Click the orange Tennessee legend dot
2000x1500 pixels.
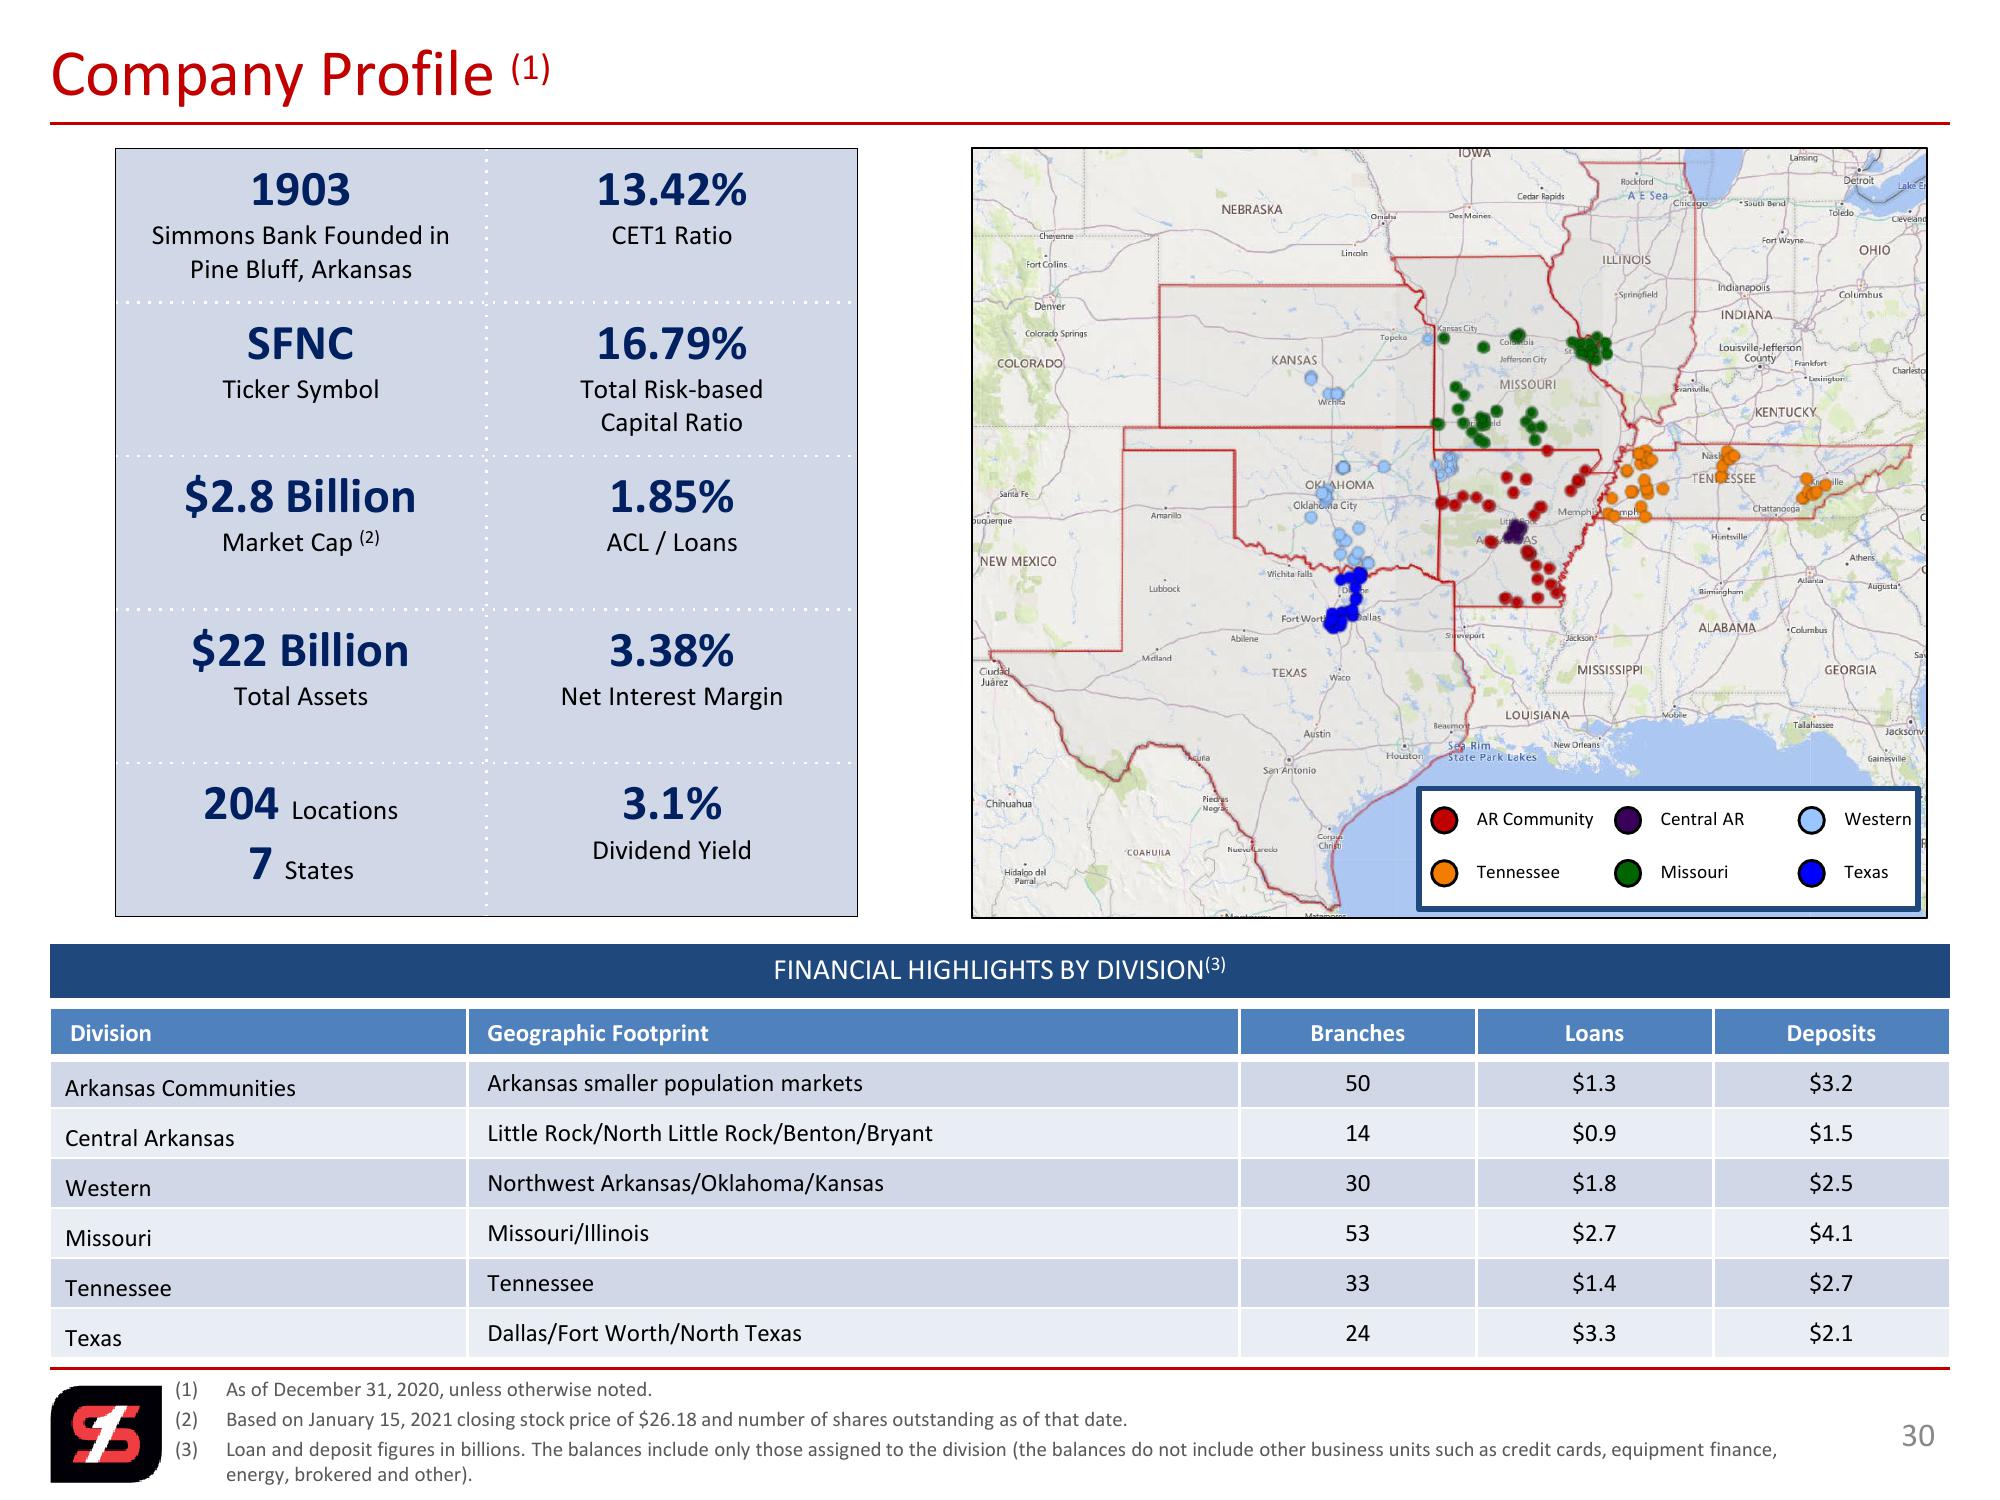point(1444,873)
